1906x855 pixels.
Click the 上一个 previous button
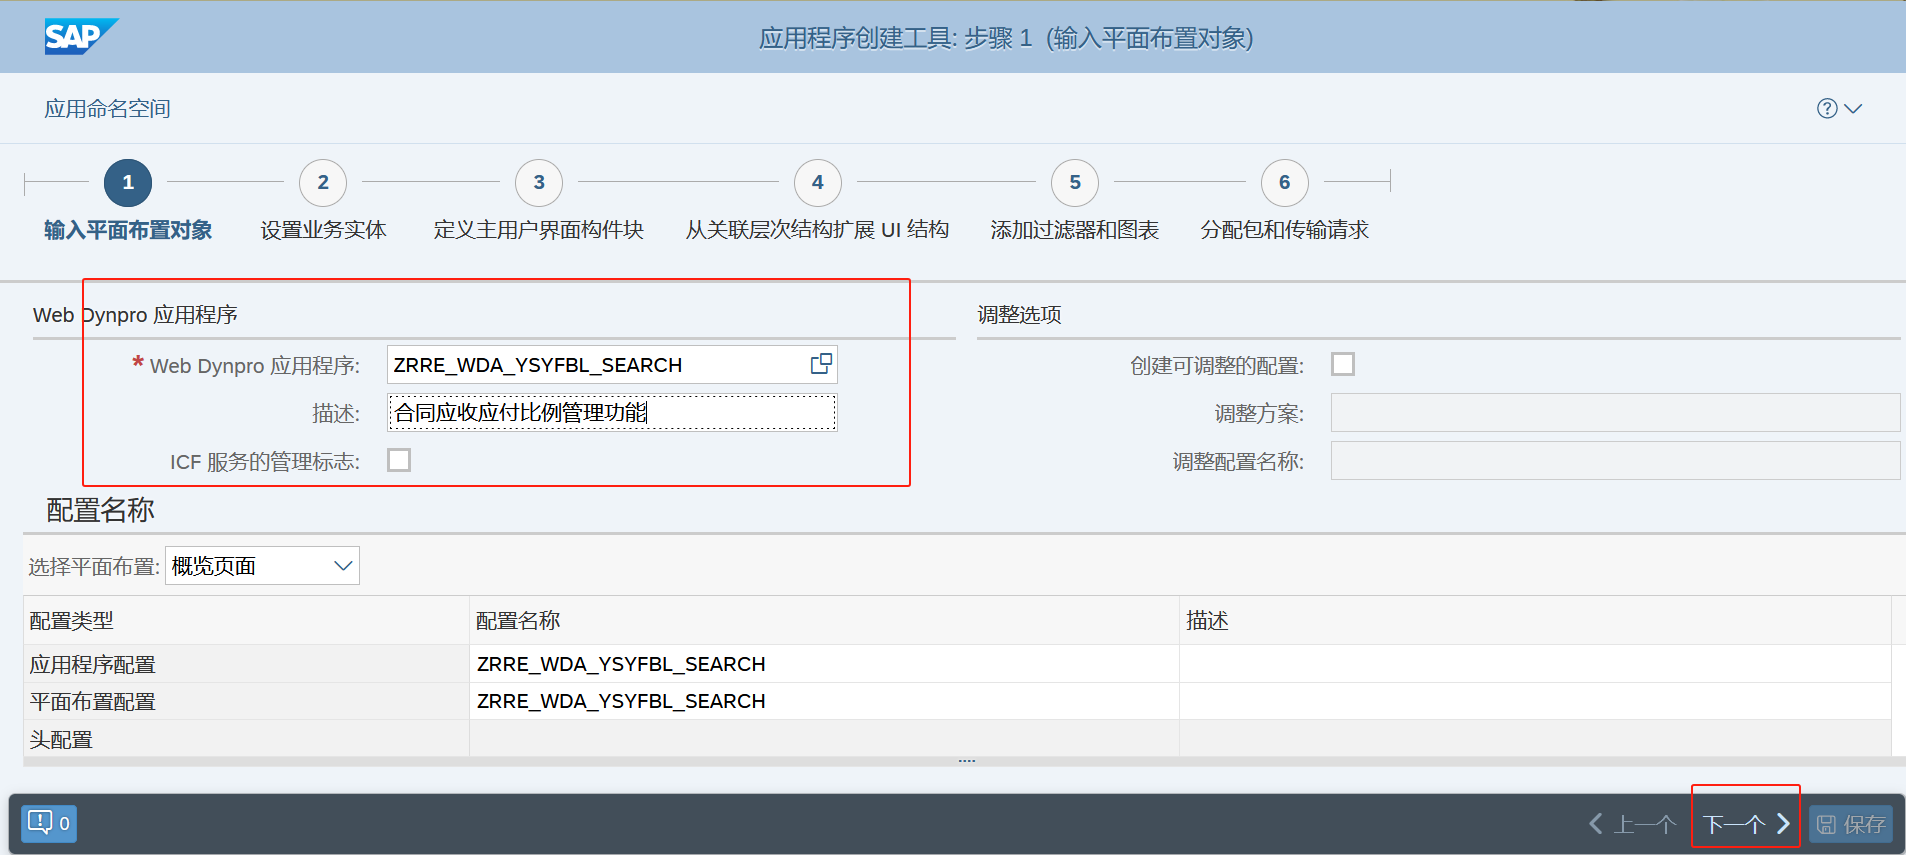[x=1632, y=824]
